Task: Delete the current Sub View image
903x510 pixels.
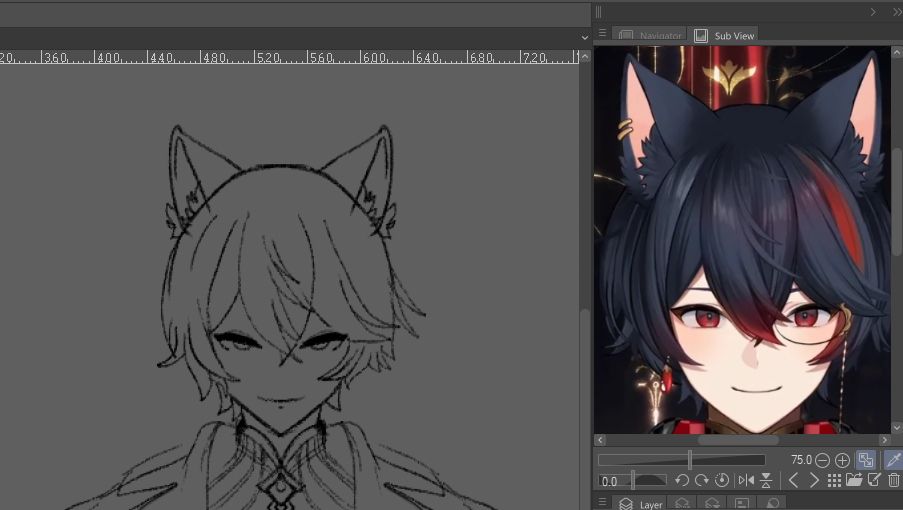Action: tap(894, 480)
